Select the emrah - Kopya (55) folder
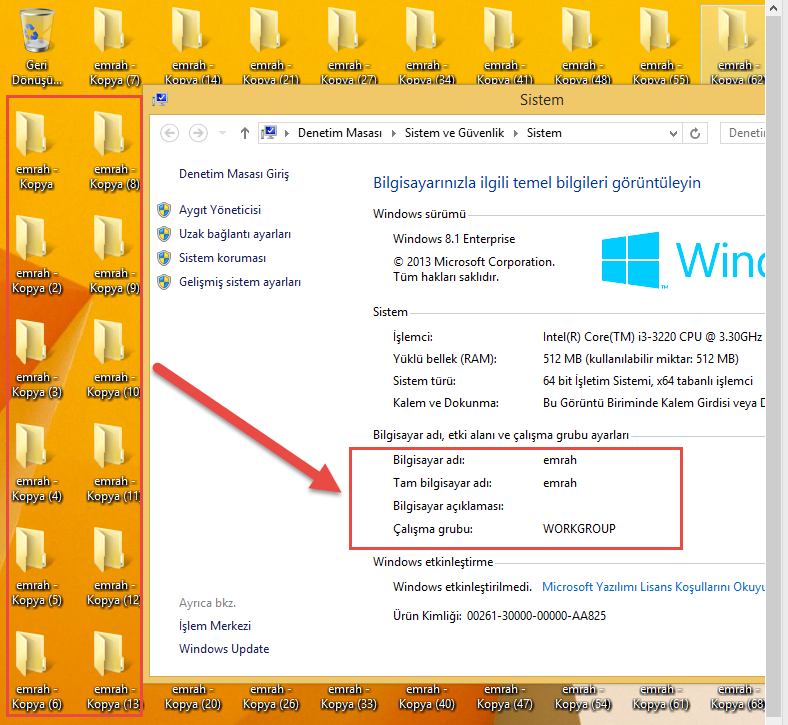 pyautogui.click(x=660, y=46)
